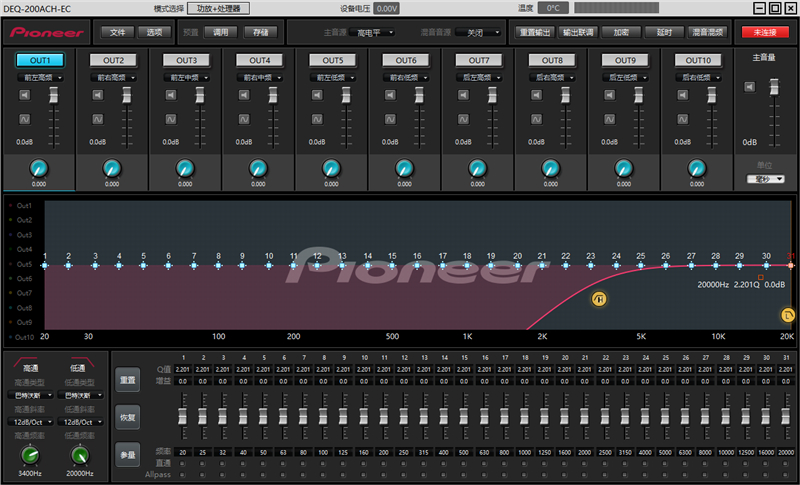Open the OUT2 channel type dropdown
The image size is (800, 485).
click(x=112, y=77)
